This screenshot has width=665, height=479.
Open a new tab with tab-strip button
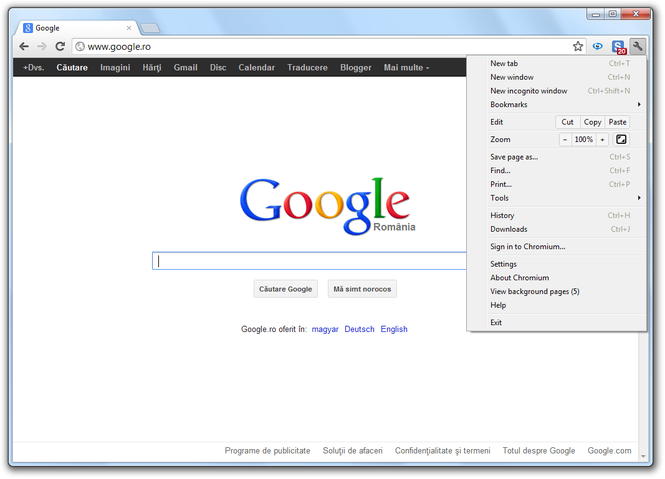coord(150,28)
